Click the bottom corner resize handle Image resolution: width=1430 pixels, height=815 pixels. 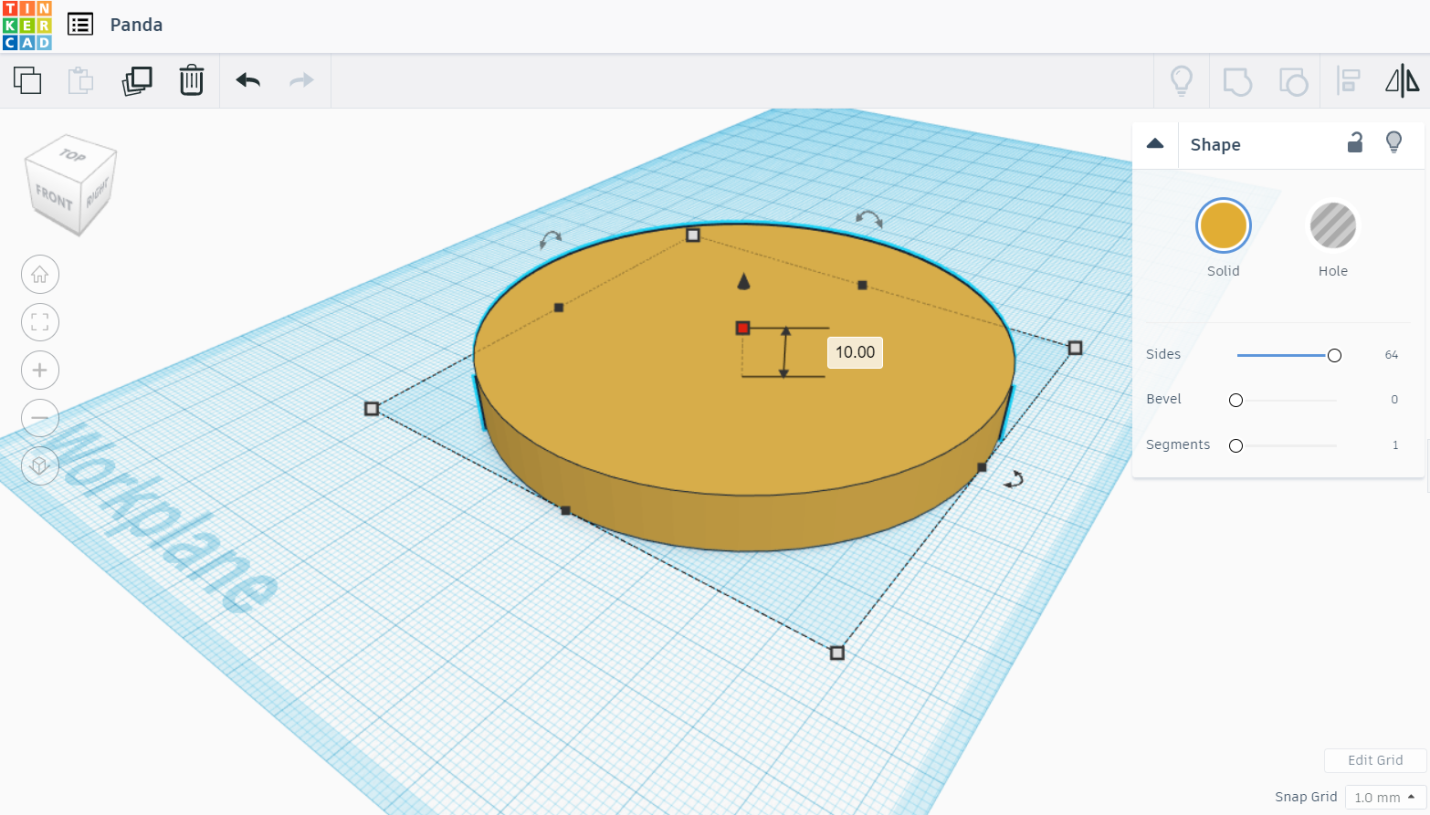click(x=837, y=653)
